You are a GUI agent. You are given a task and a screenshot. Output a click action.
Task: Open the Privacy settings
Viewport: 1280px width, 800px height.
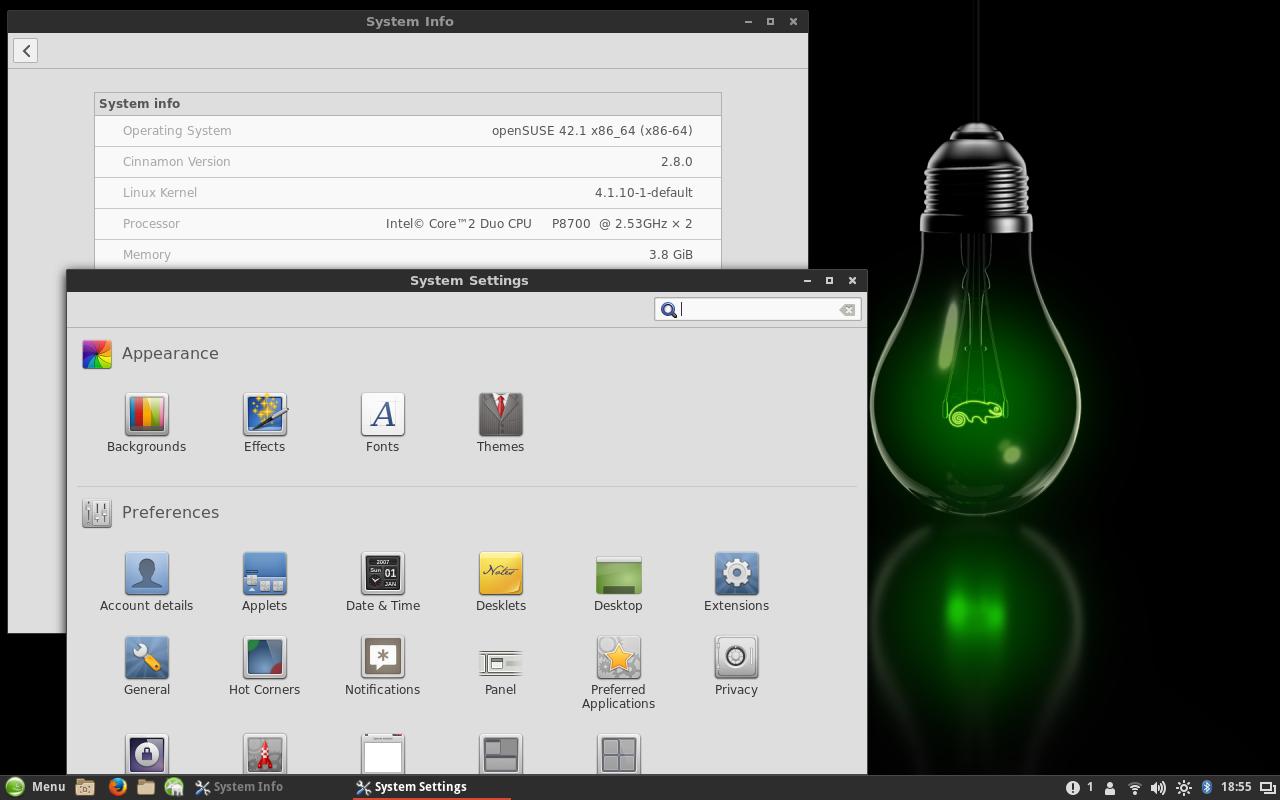(x=736, y=658)
